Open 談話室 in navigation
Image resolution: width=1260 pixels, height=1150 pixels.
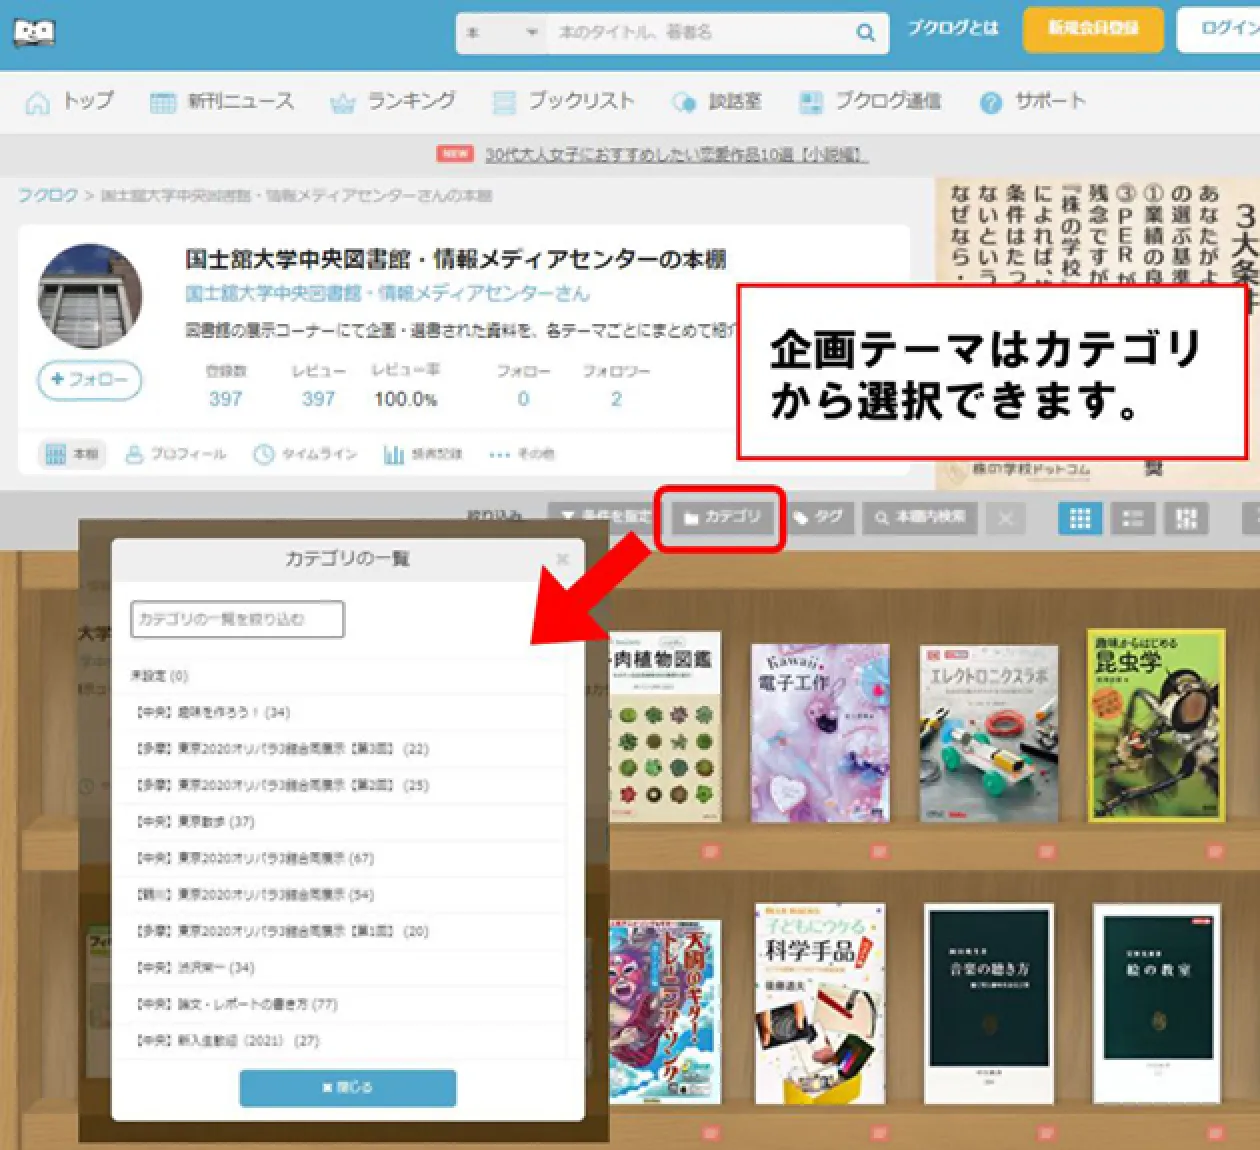tap(717, 101)
